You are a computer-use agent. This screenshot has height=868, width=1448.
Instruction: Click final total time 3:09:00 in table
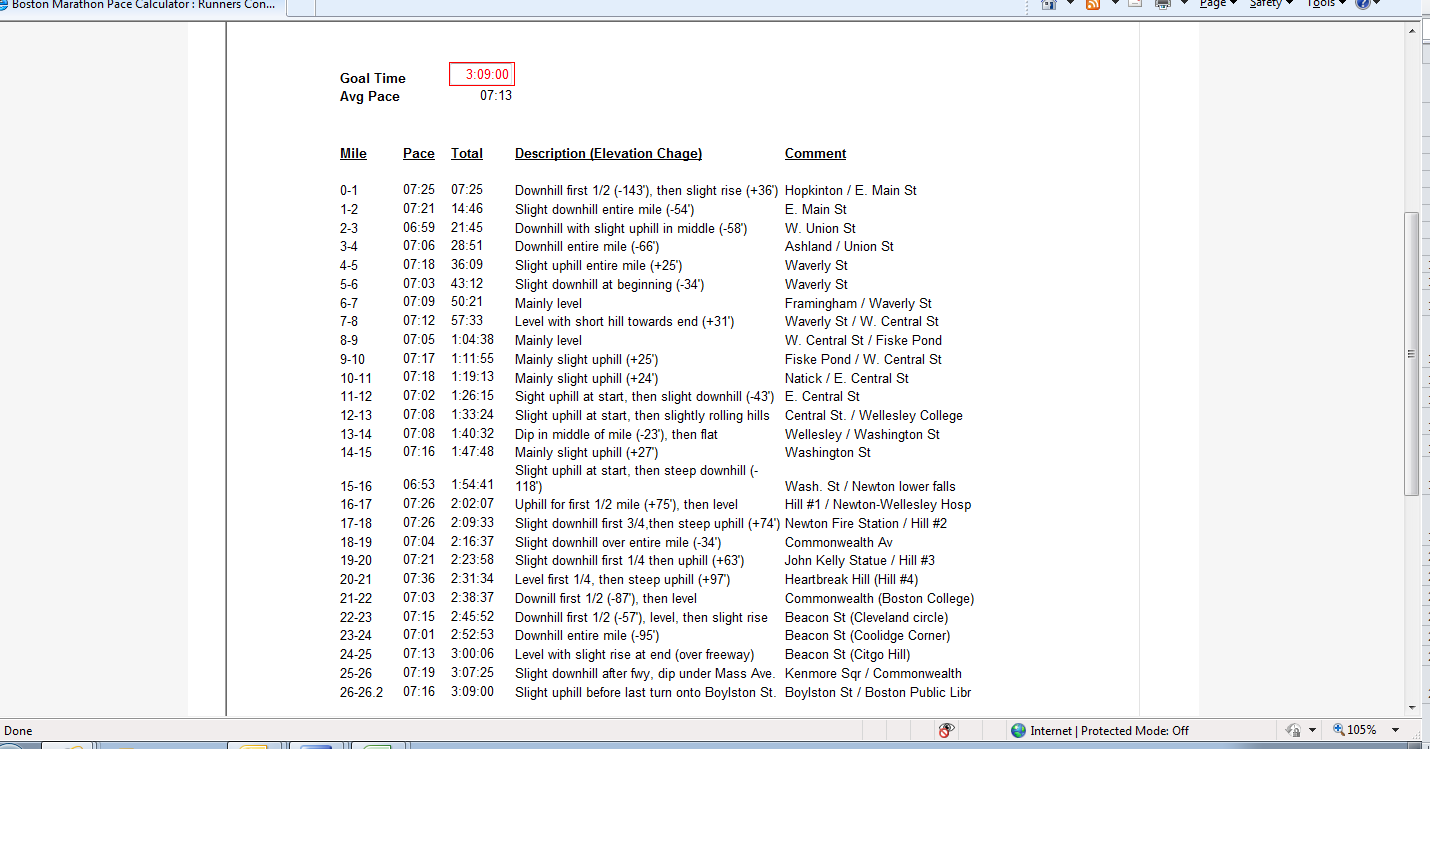coord(472,692)
